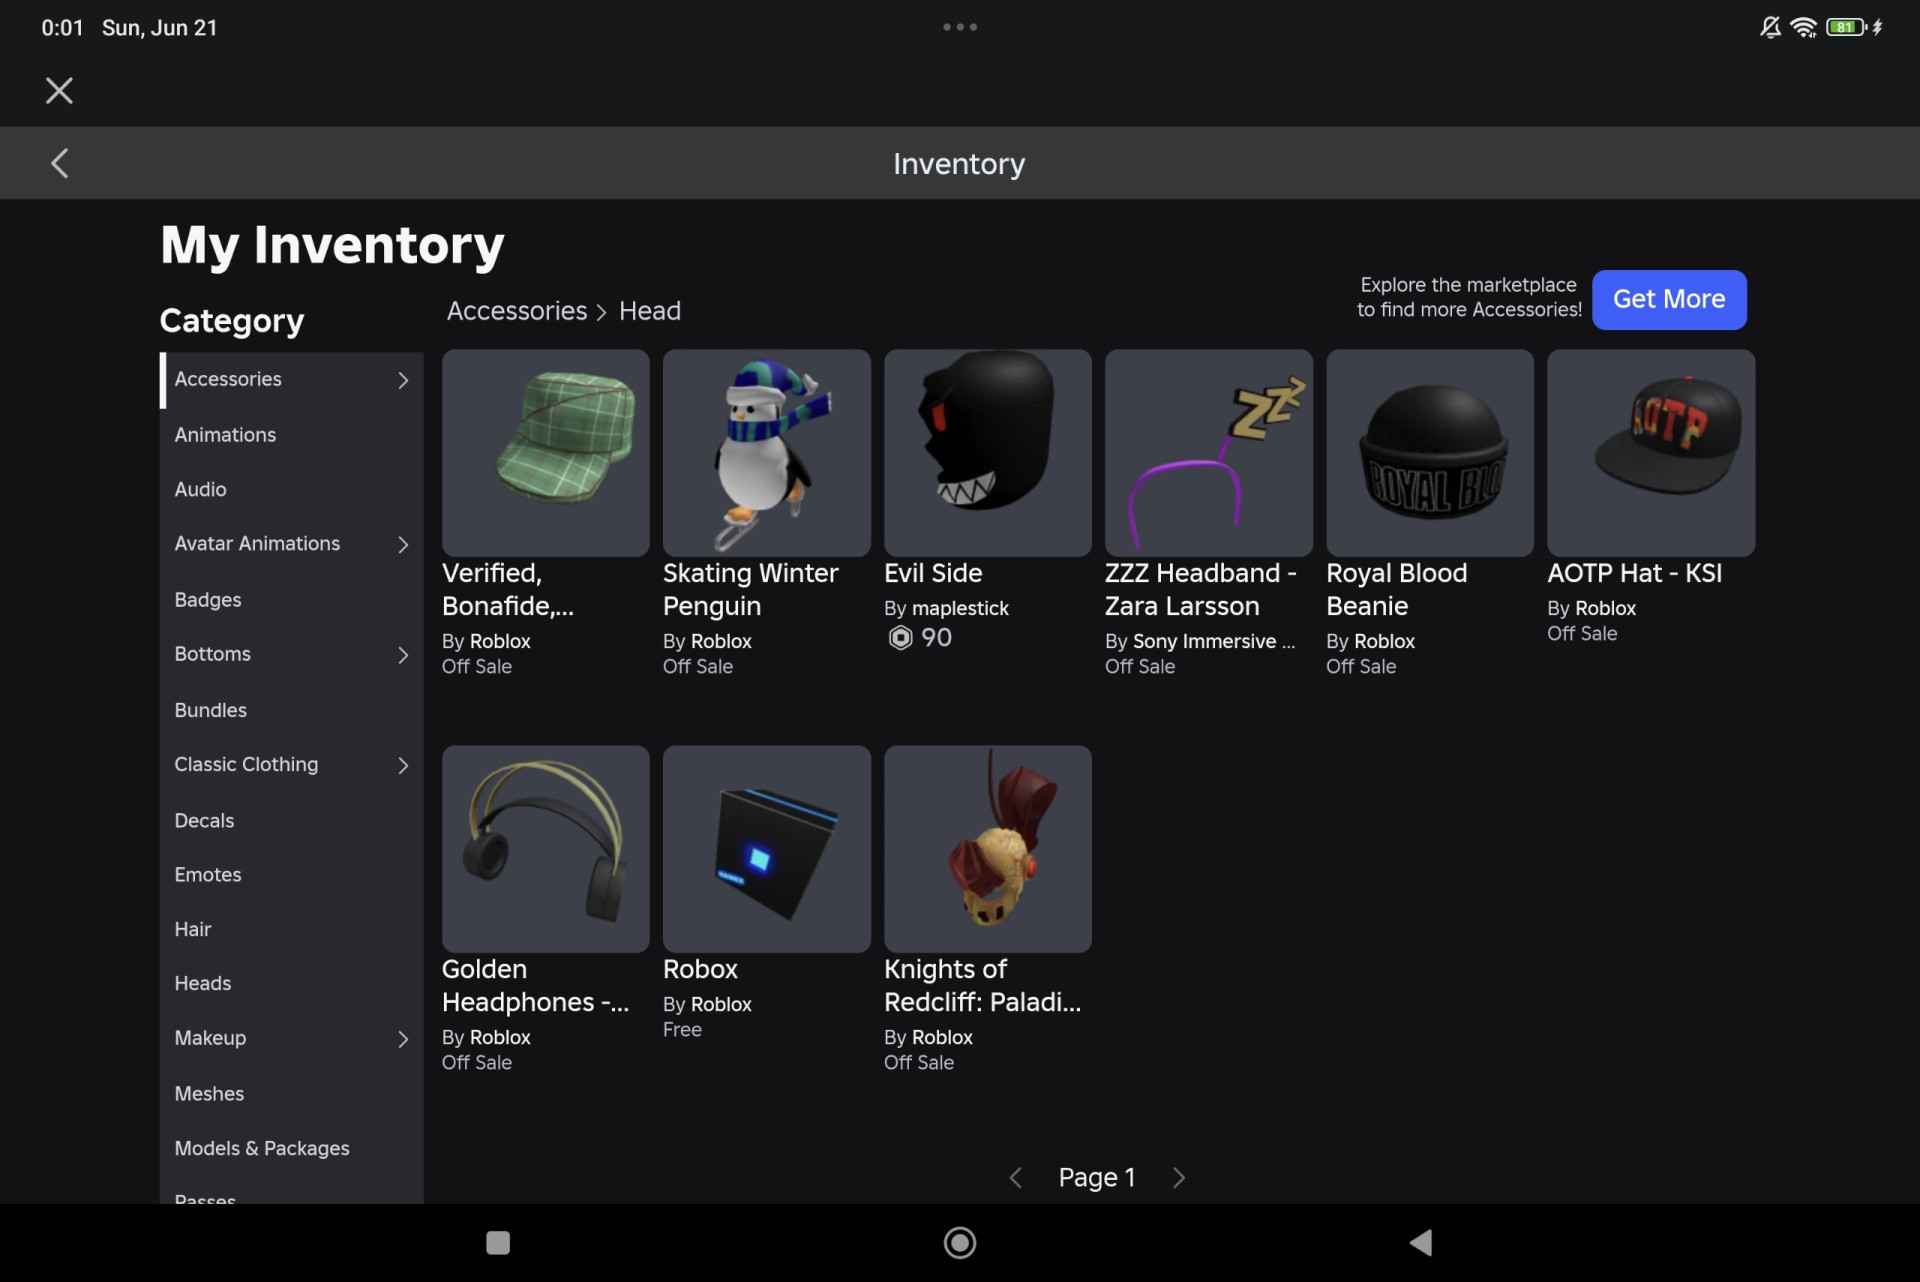
Task: Open the AOTP Hat thumbnail
Action: pyautogui.click(x=1651, y=453)
